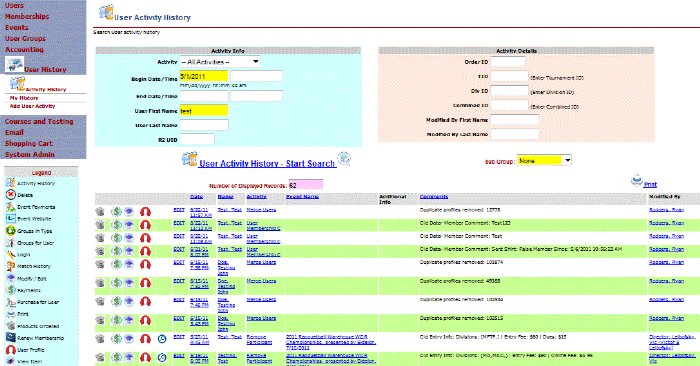The width and height of the screenshot is (700, 366).
Task: Click EDIT link in the 12778 row
Action: pyautogui.click(x=179, y=210)
